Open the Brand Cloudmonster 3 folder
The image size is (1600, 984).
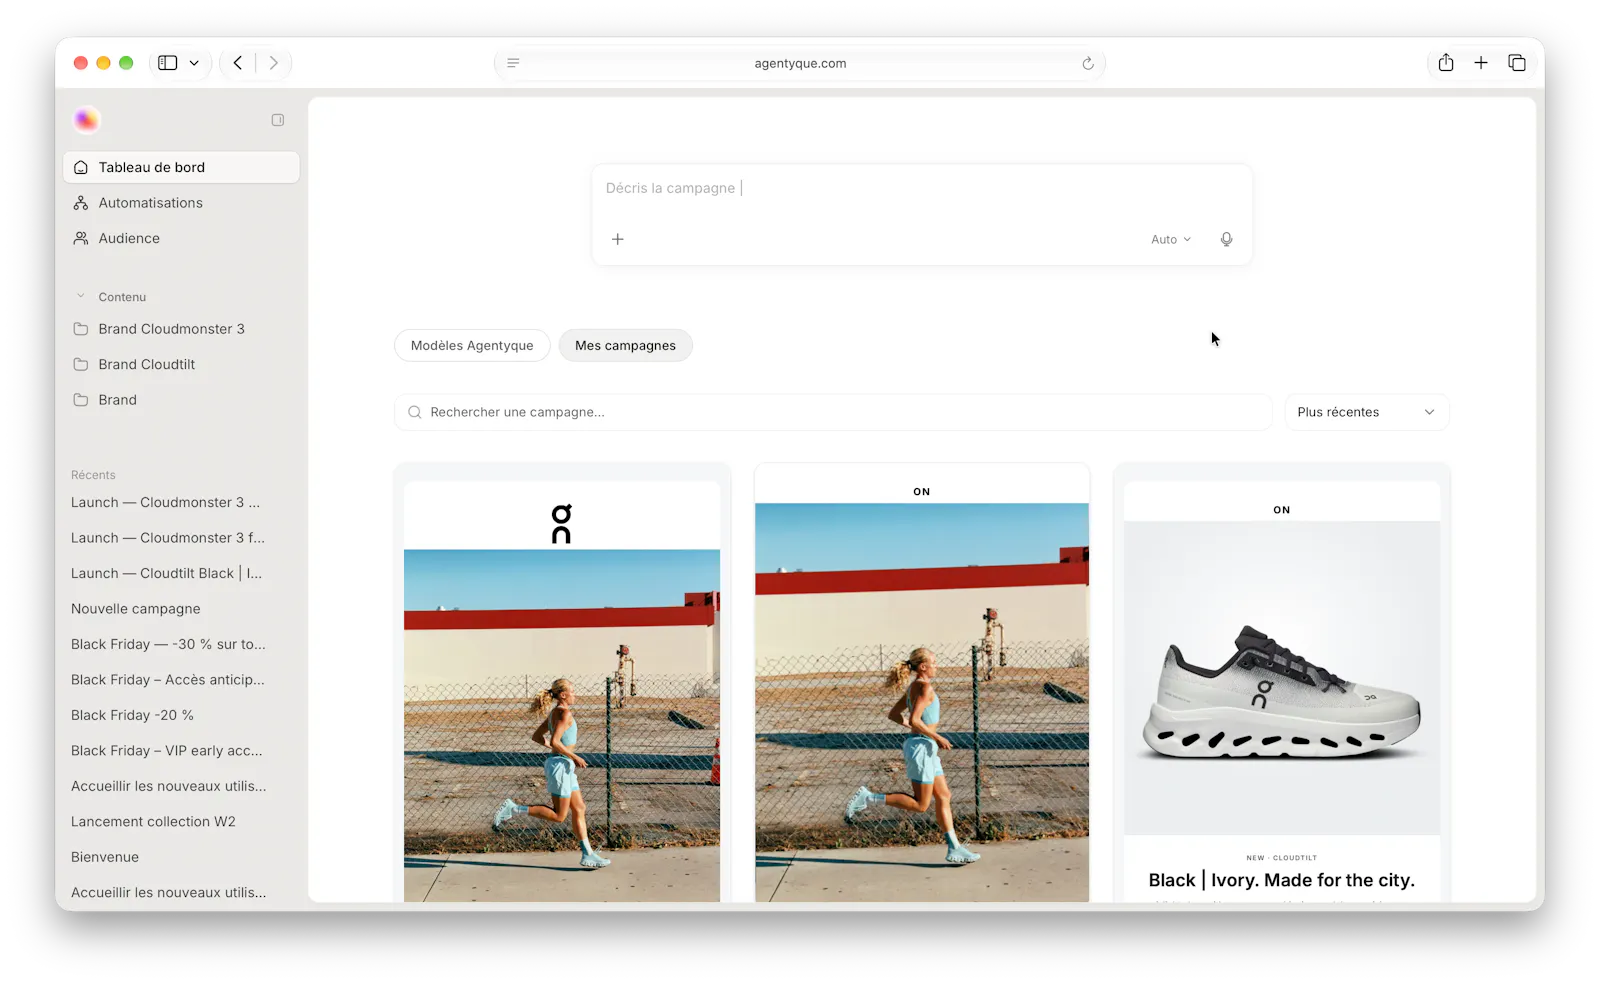point(181,329)
